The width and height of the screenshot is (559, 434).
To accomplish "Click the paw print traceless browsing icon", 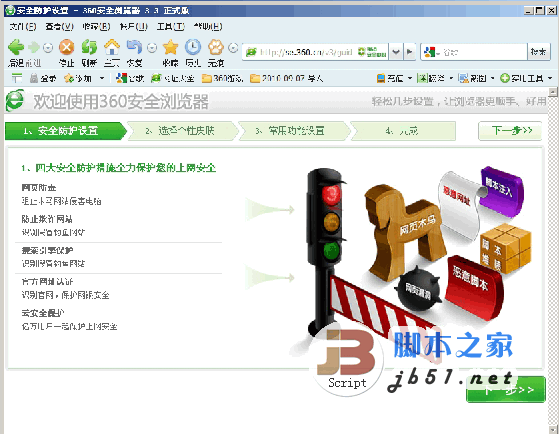I will point(216,47).
